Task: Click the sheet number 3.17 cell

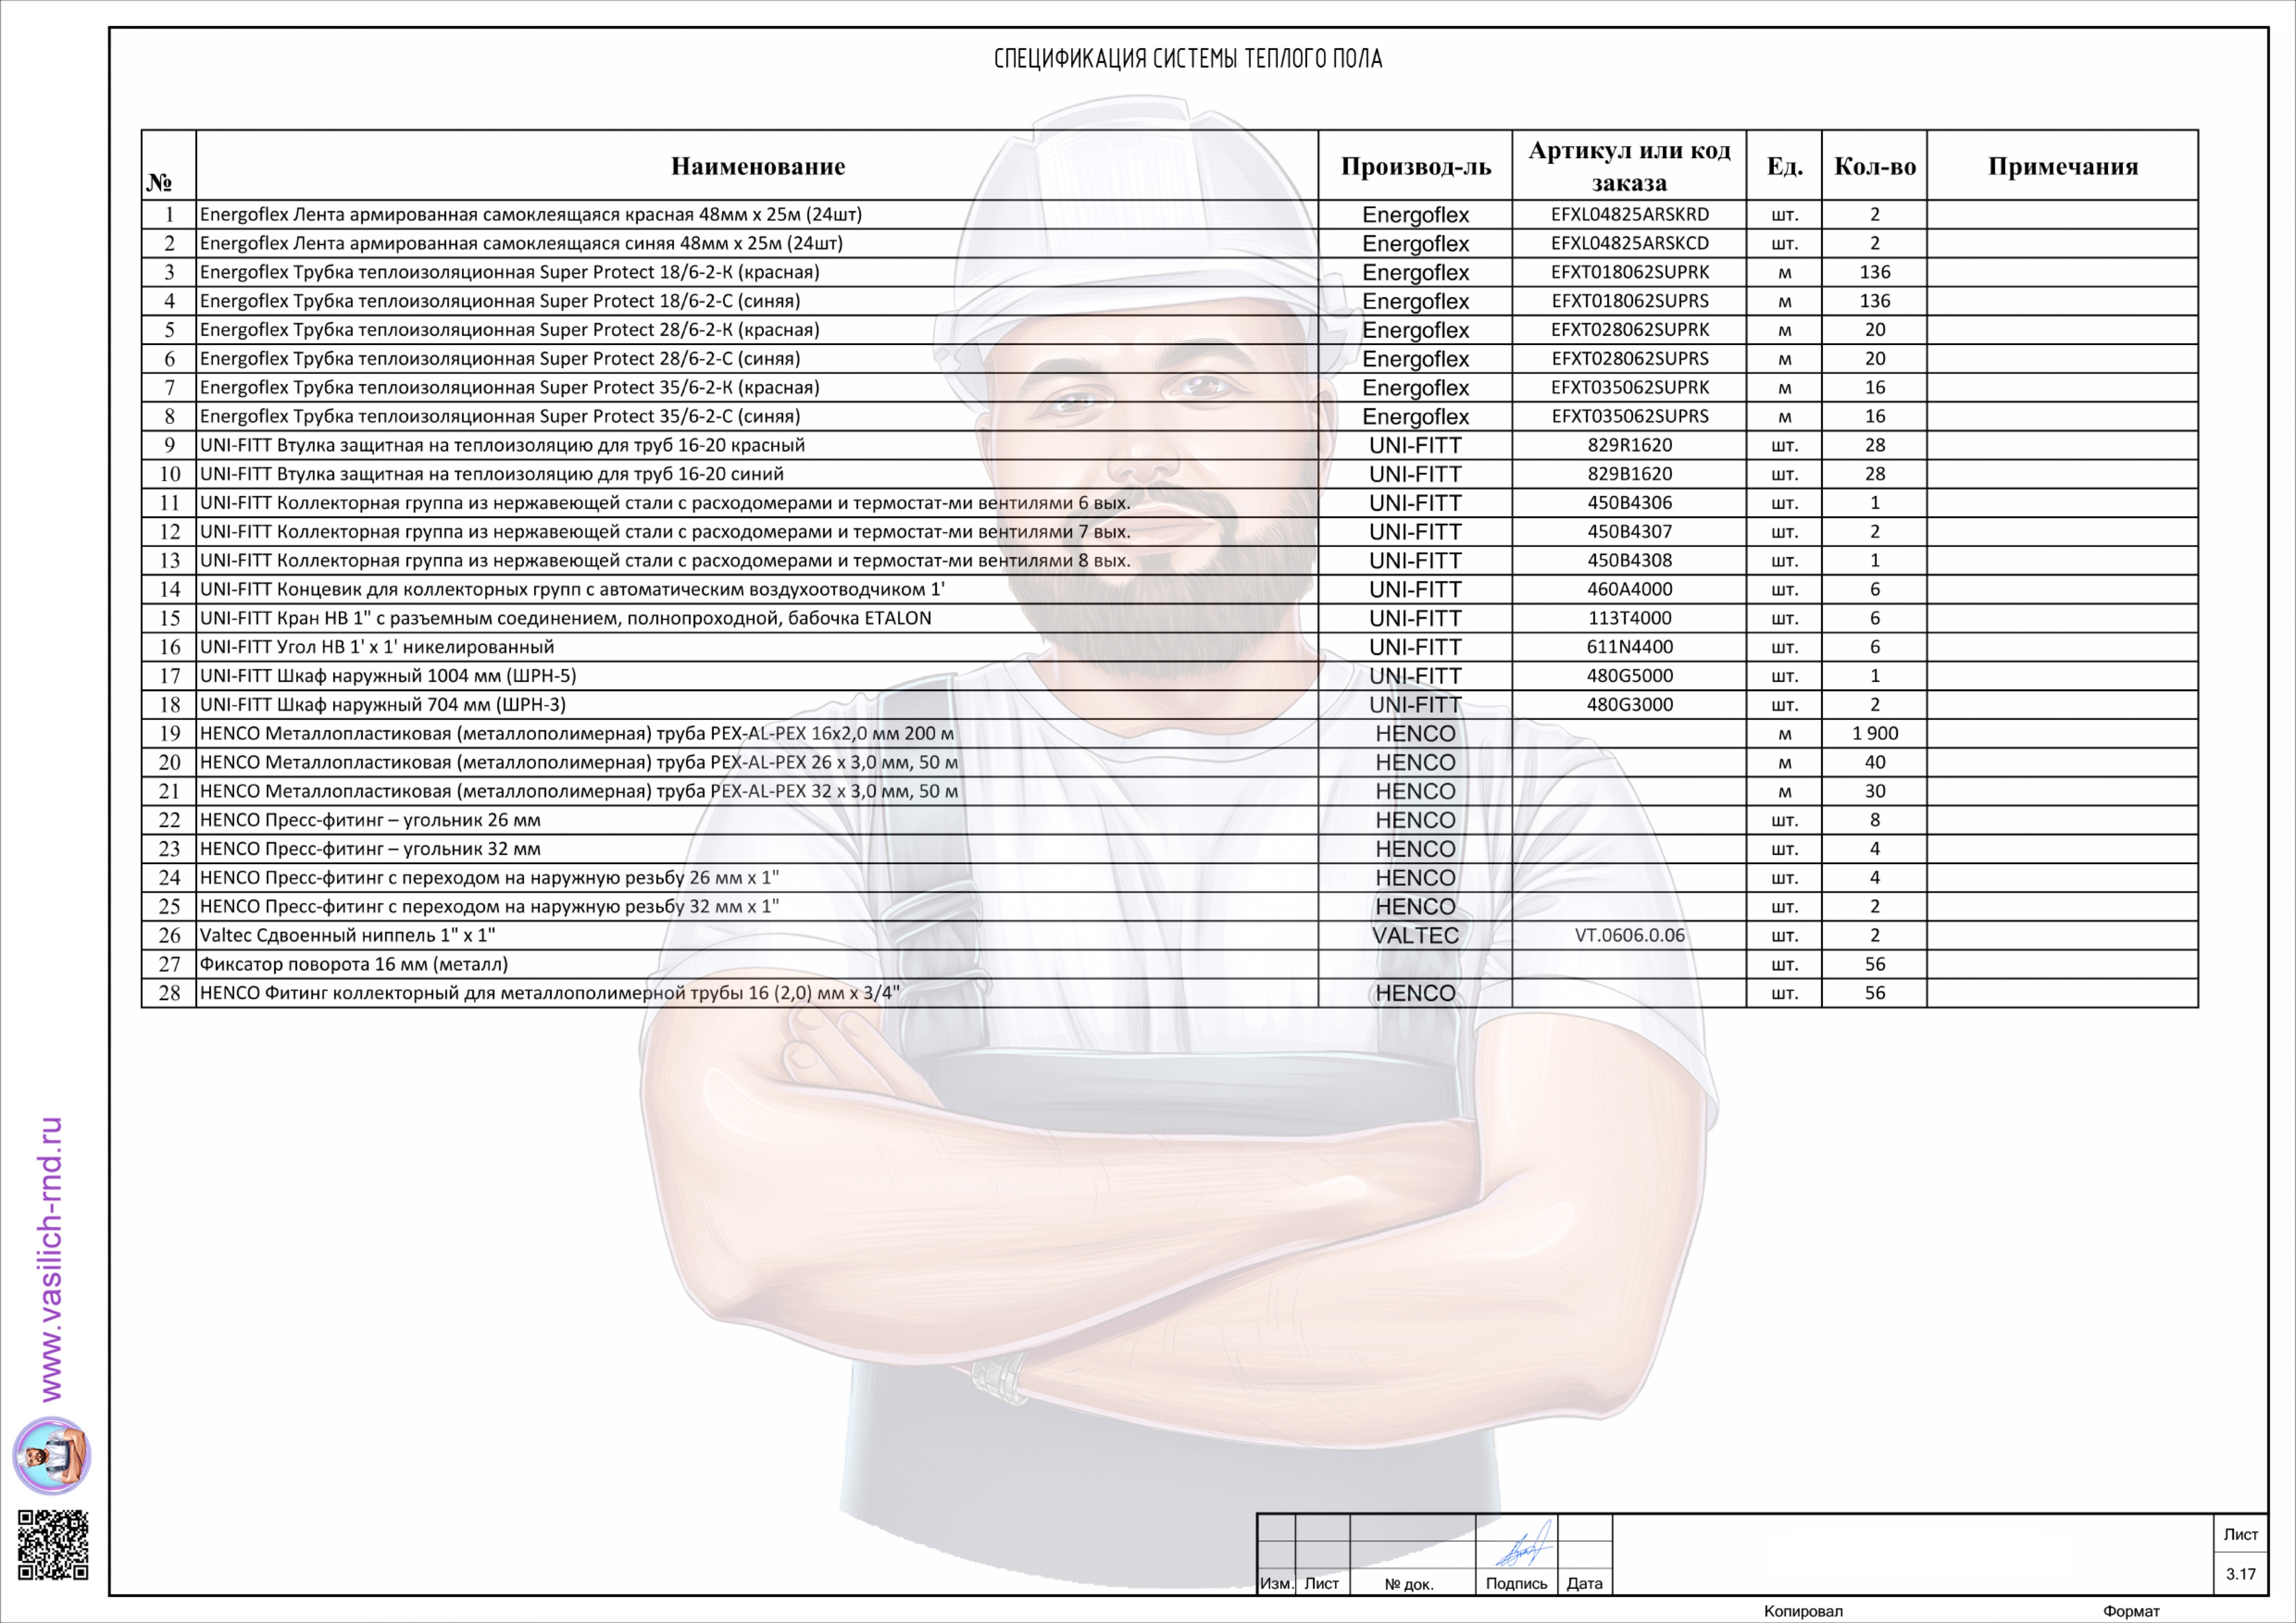Action: [x=2240, y=1574]
